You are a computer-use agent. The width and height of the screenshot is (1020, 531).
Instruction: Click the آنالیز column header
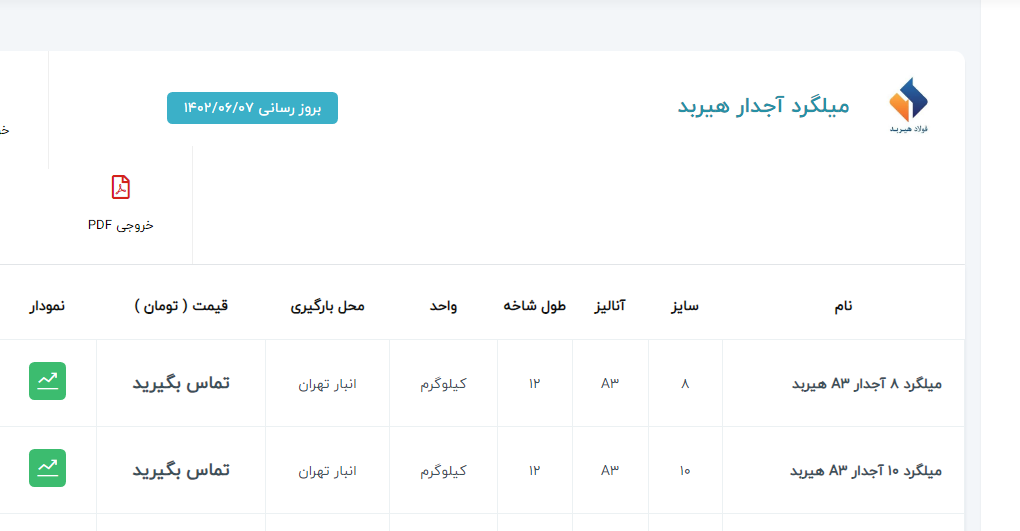[610, 306]
